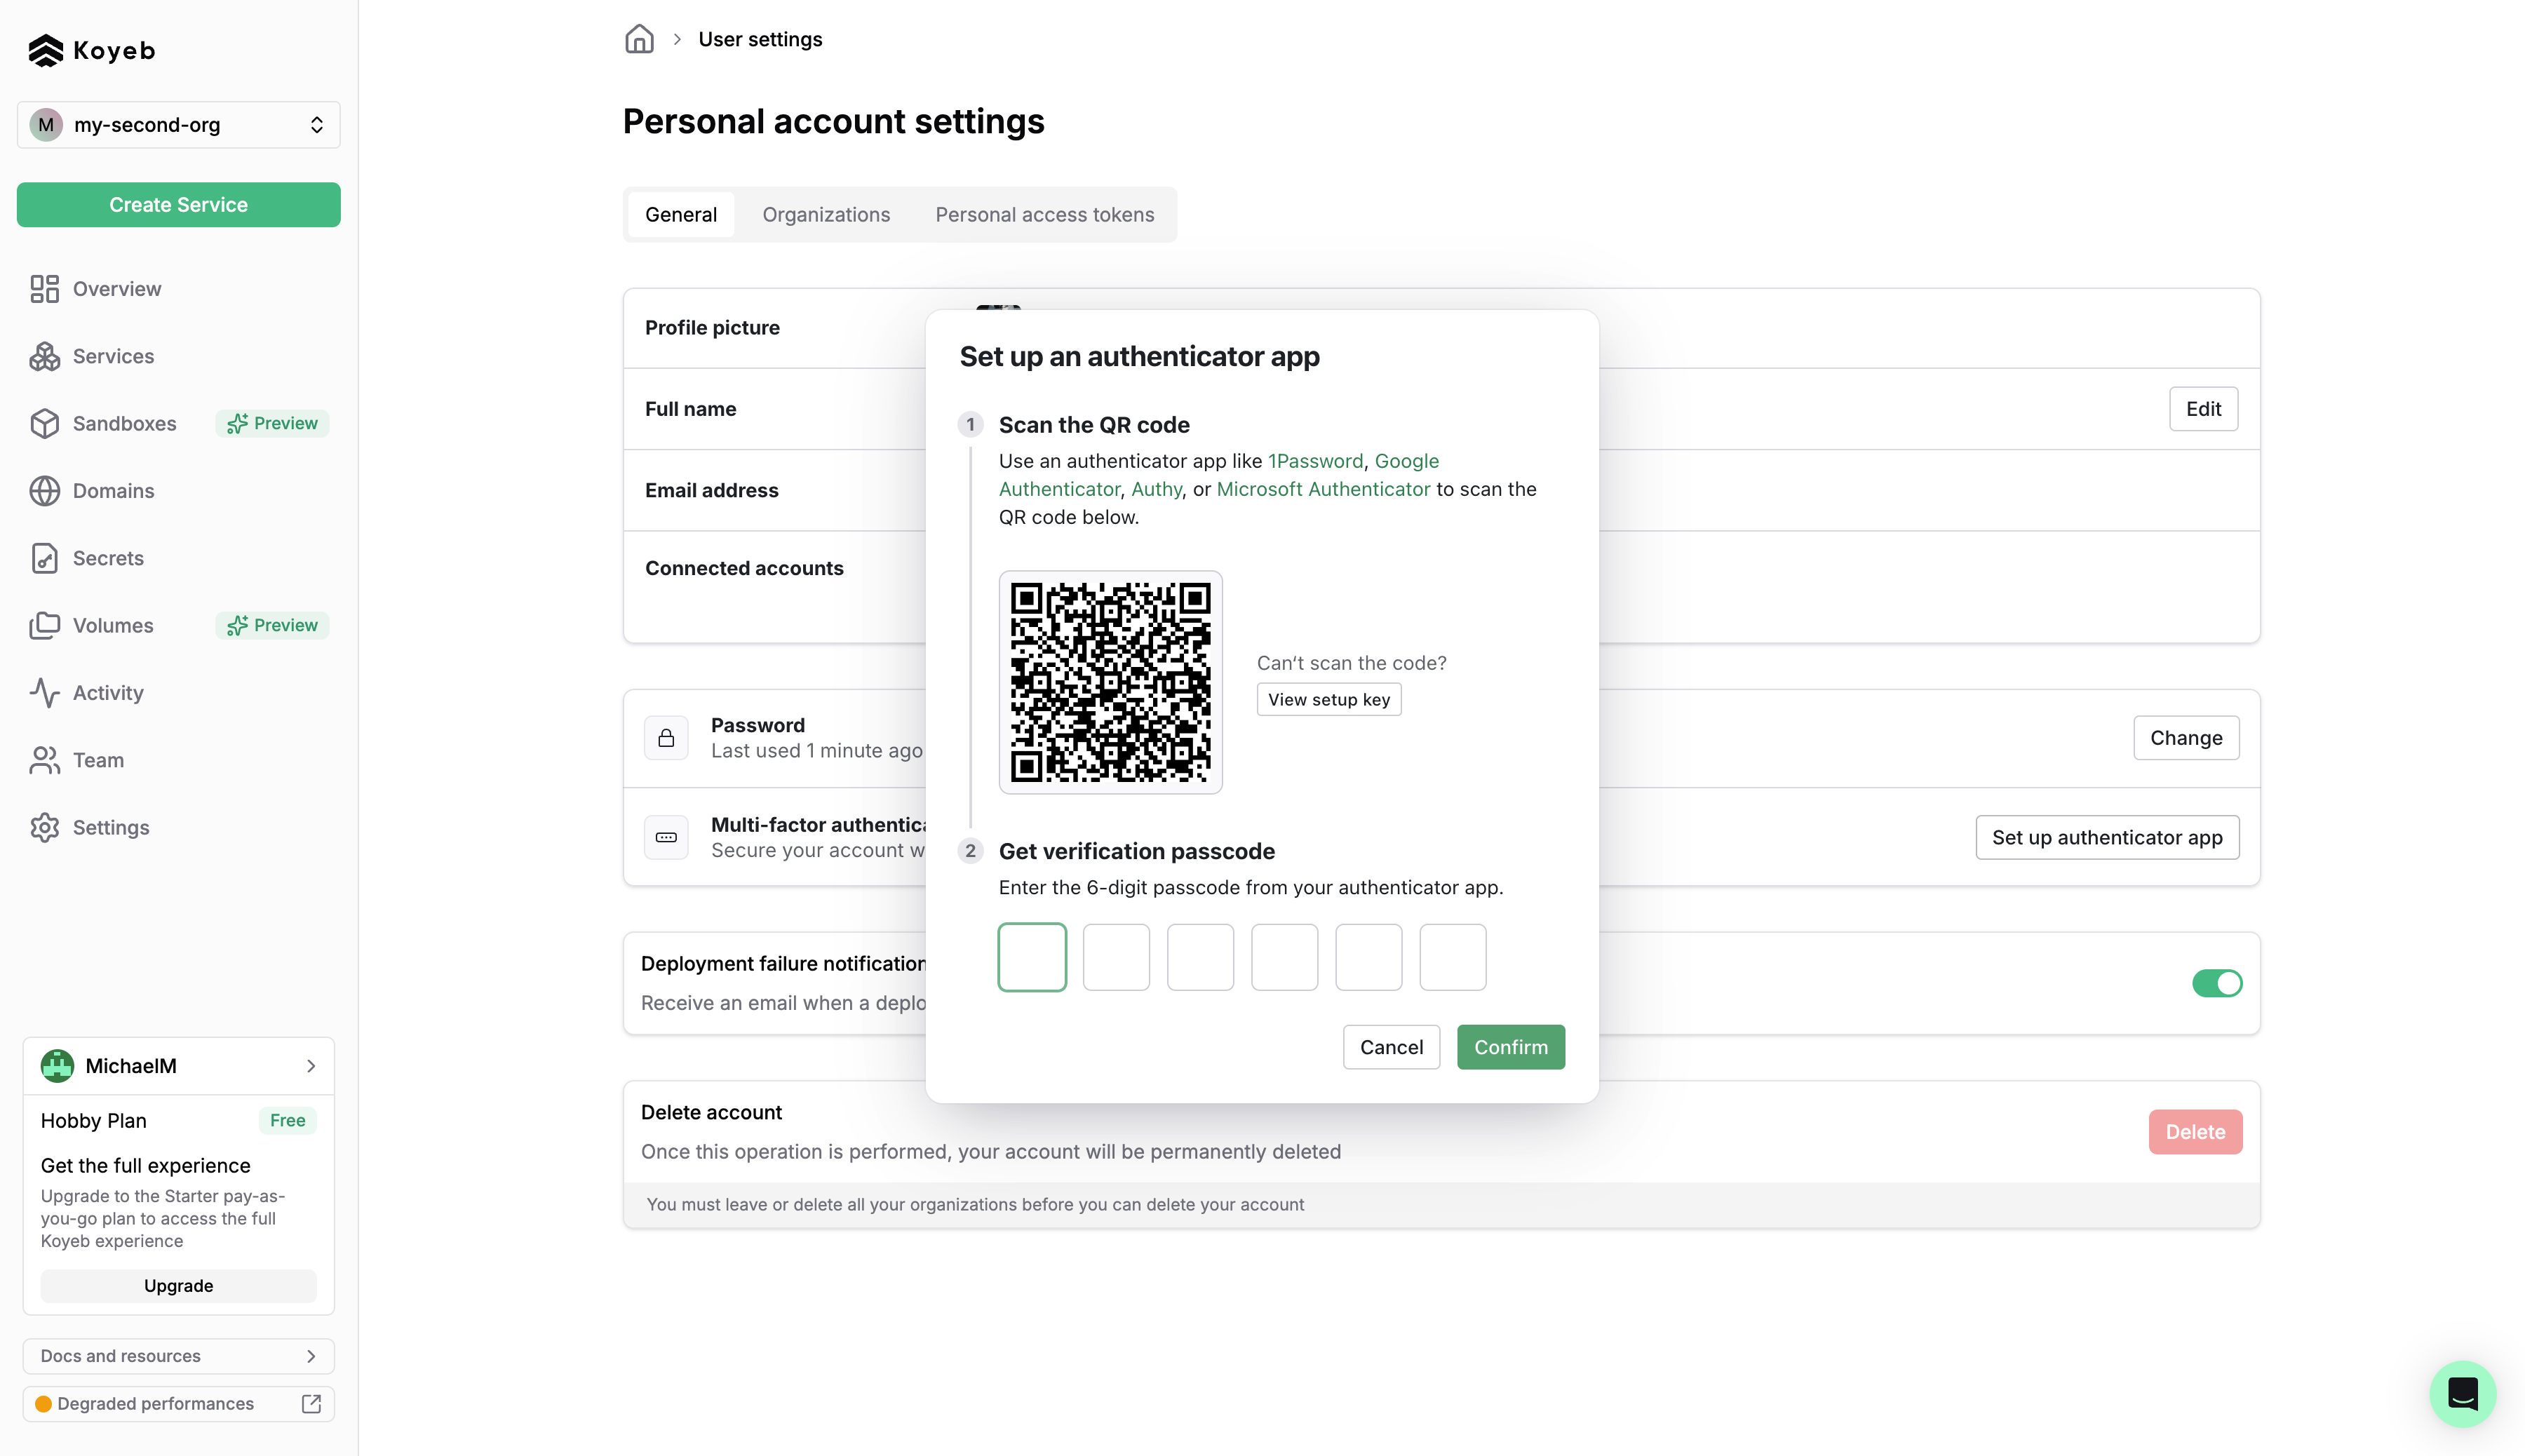Follow the Microsoft Authenticator link
The image size is (2525, 1456).
click(x=1322, y=489)
